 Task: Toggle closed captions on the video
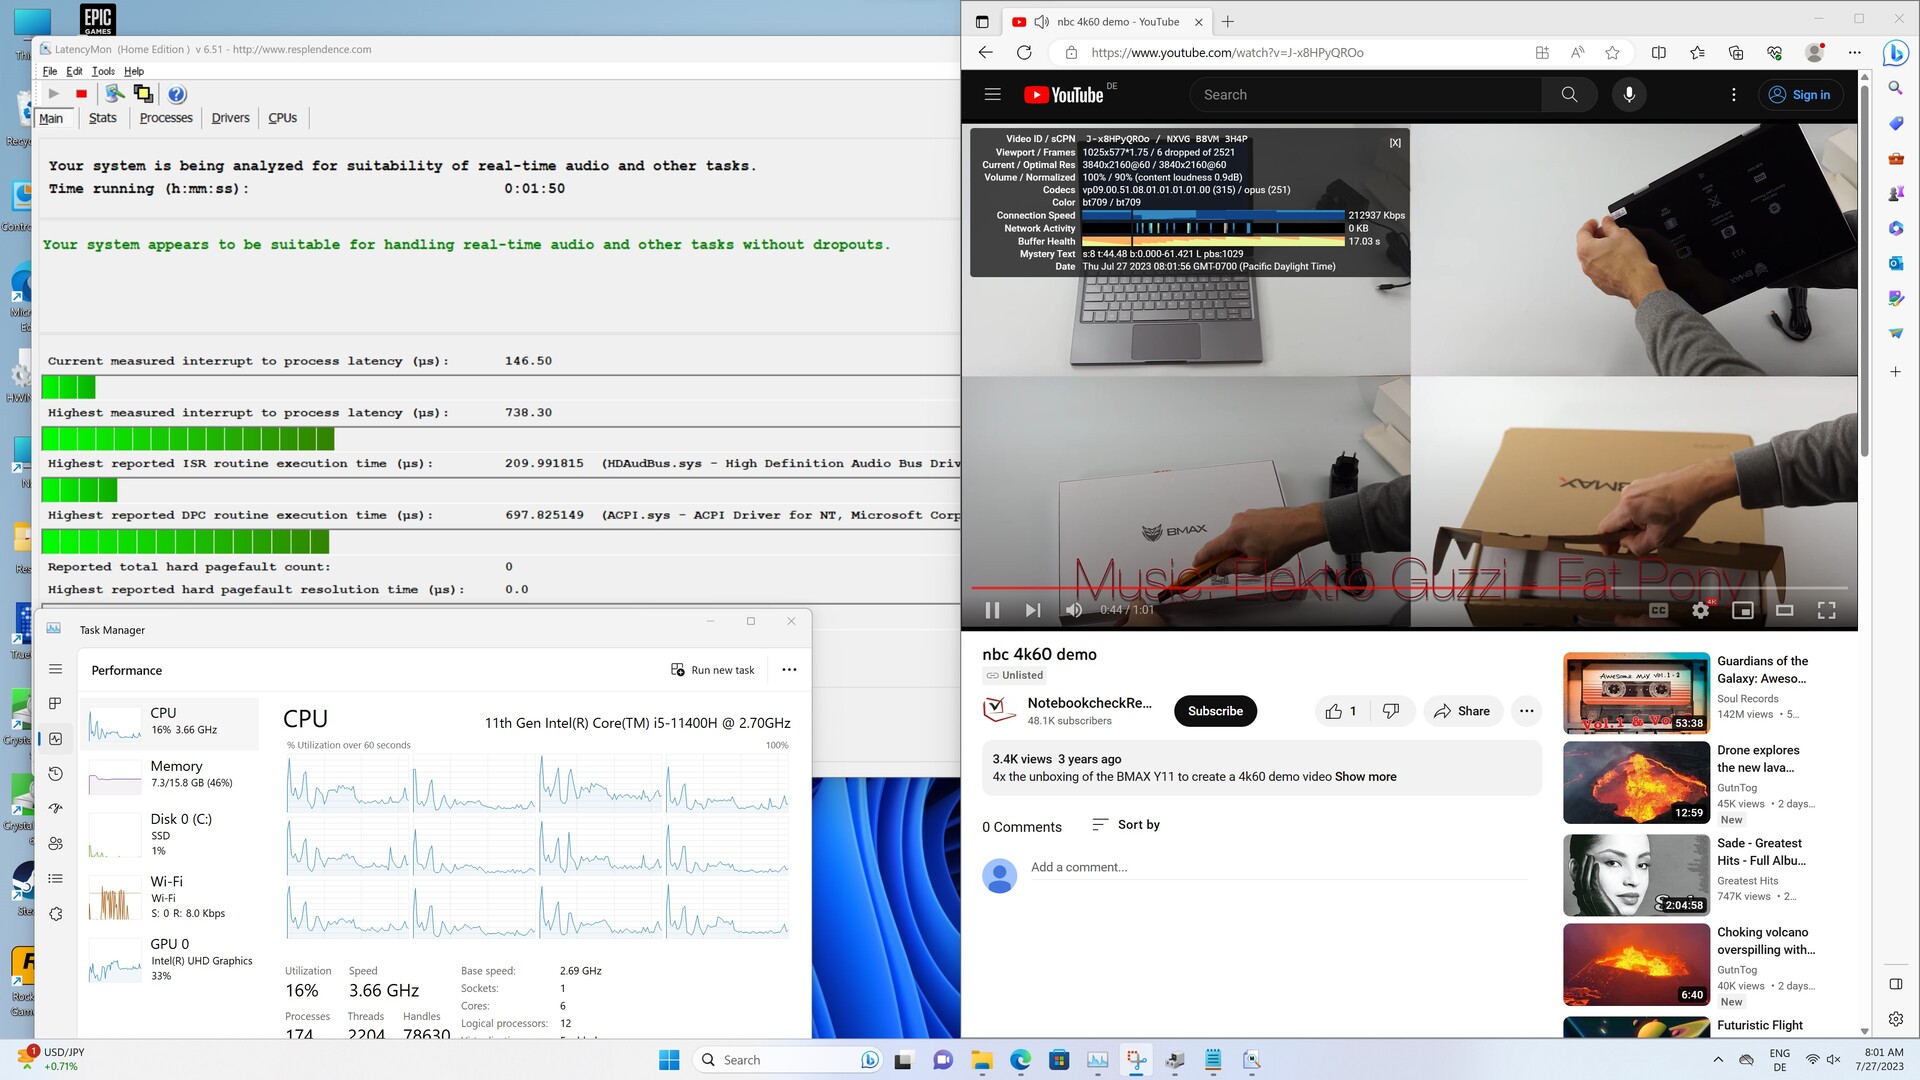click(1658, 610)
